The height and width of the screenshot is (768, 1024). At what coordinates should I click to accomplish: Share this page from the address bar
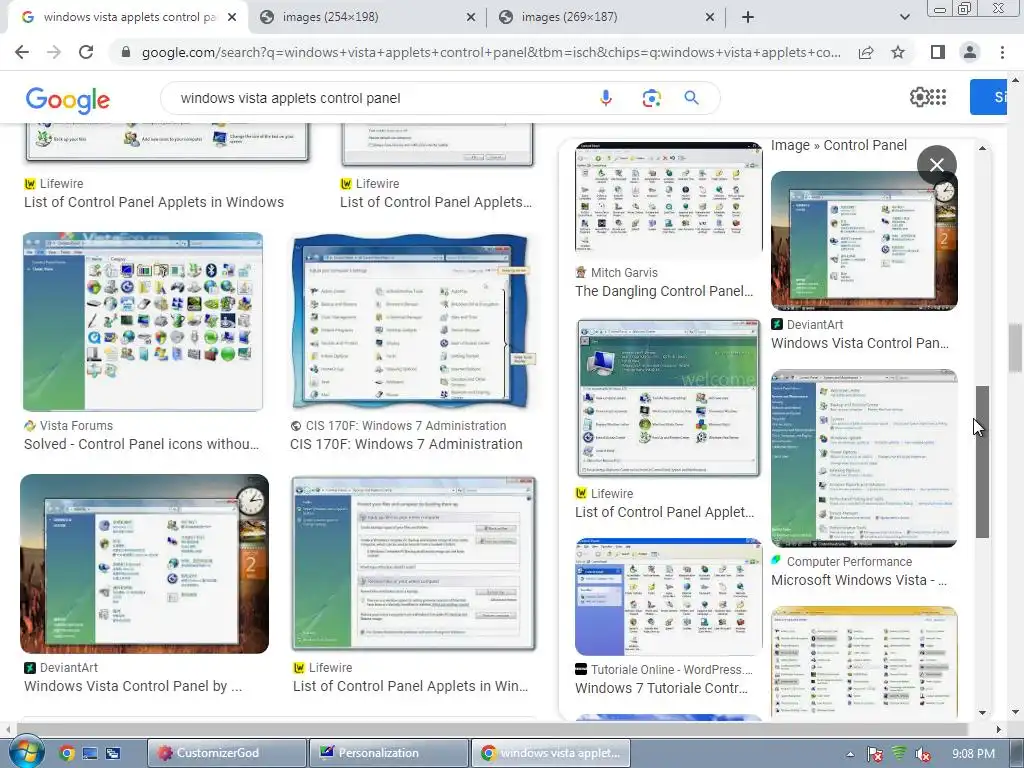[x=866, y=52]
